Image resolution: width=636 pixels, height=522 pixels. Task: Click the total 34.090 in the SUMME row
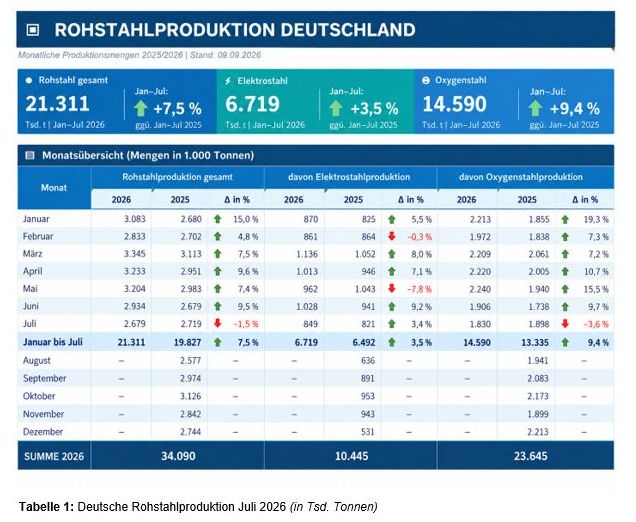pyautogui.click(x=178, y=456)
